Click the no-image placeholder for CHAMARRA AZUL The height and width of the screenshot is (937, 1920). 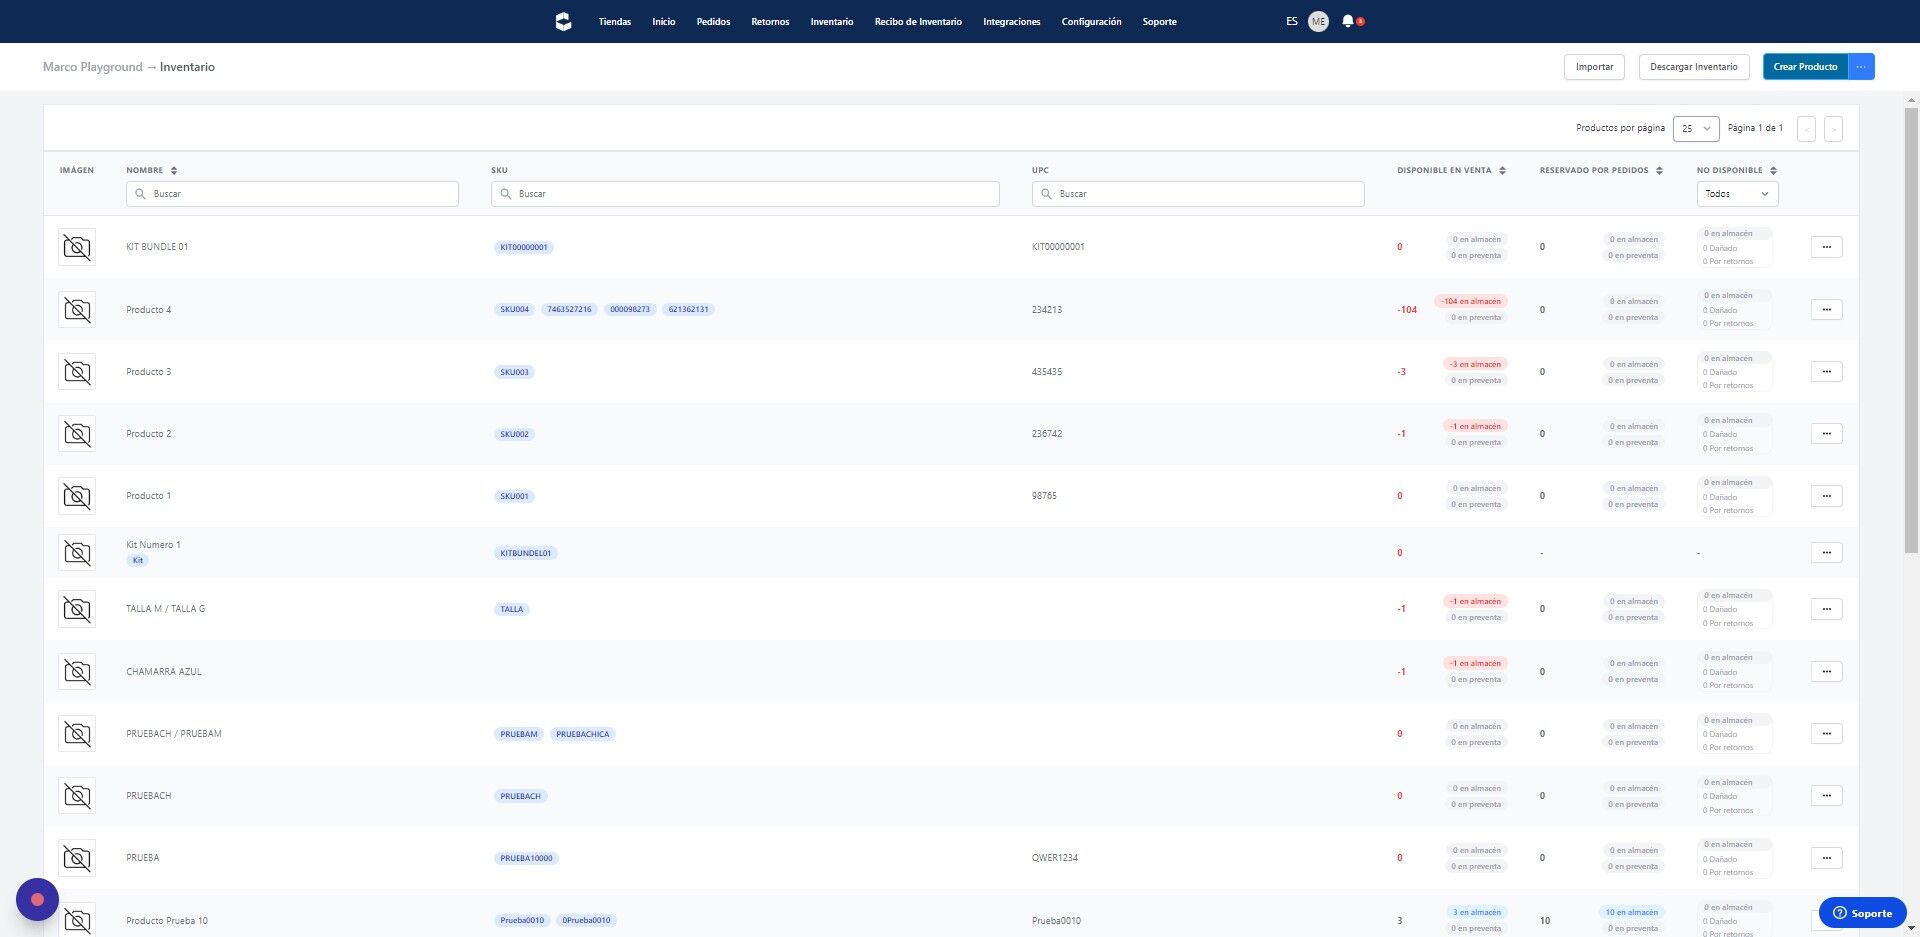77,671
